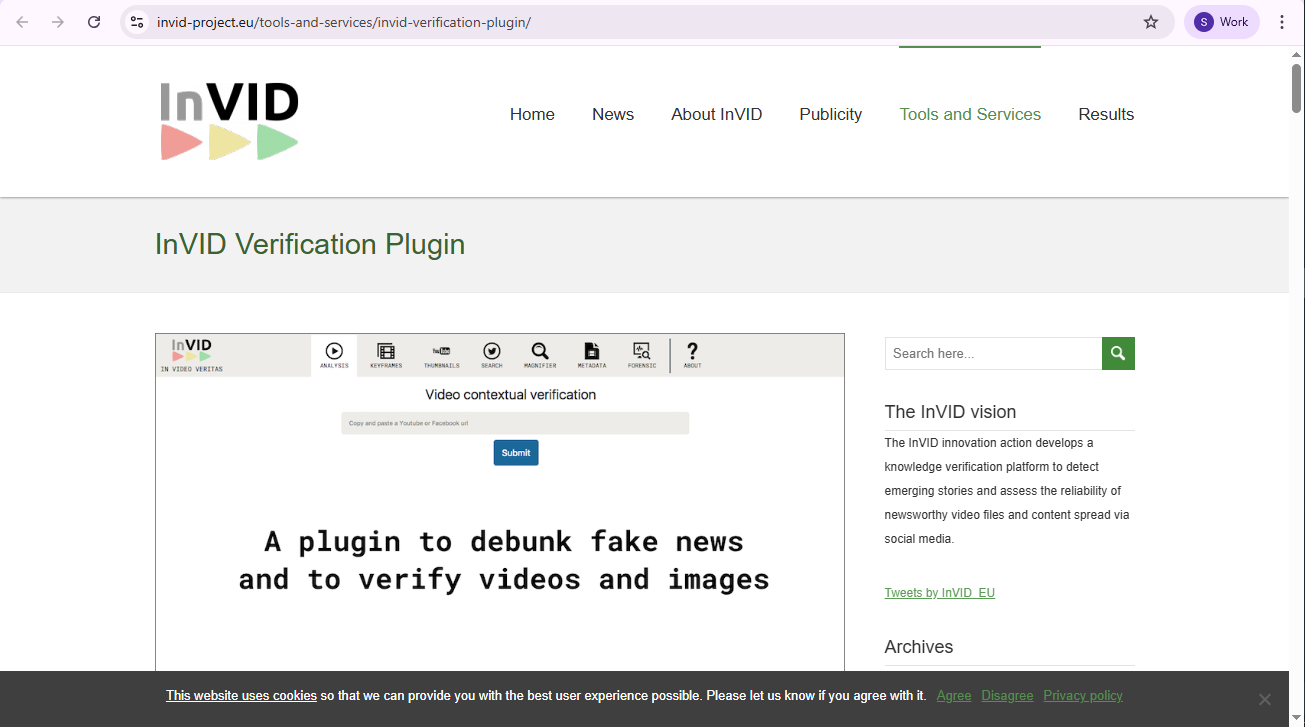The image size is (1305, 727).
Task: Click 'This website uses cookies' link
Action: coord(241,696)
